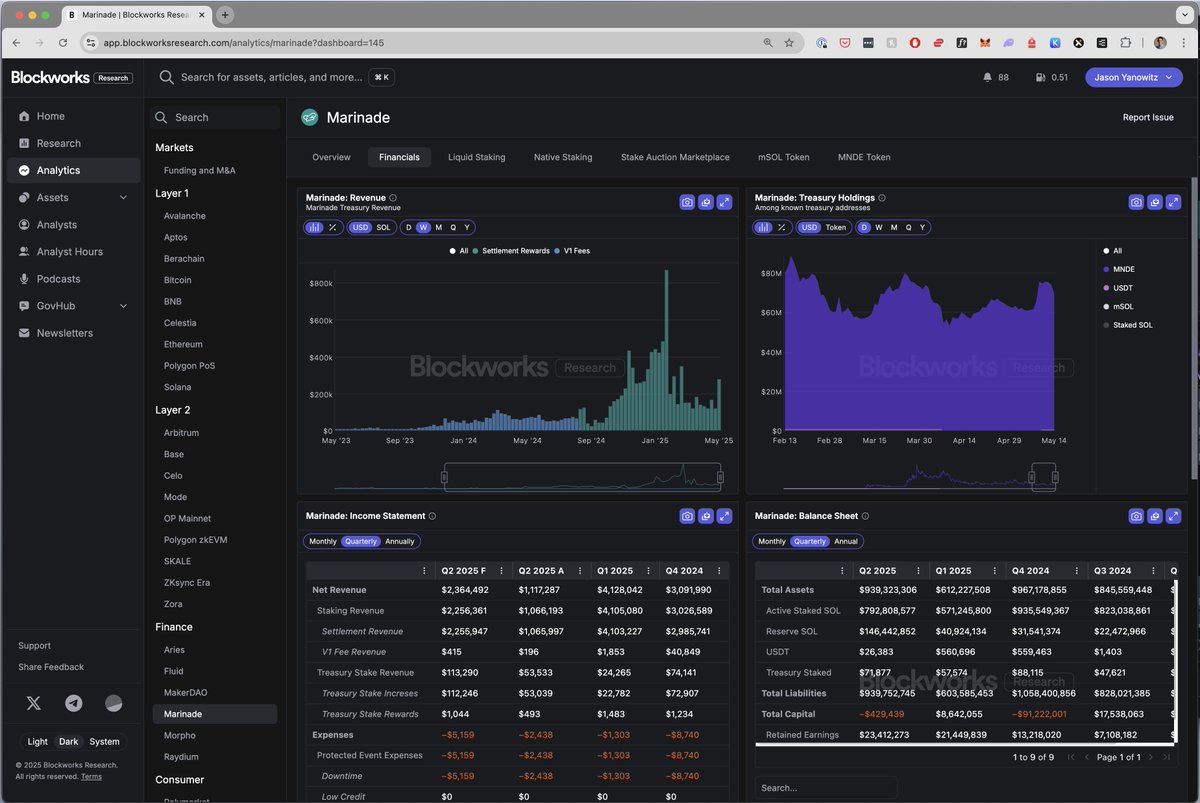Viewport: 1200px width, 803px height.
Task: Expand the GovHub menu in sidebar
Action: 124,306
